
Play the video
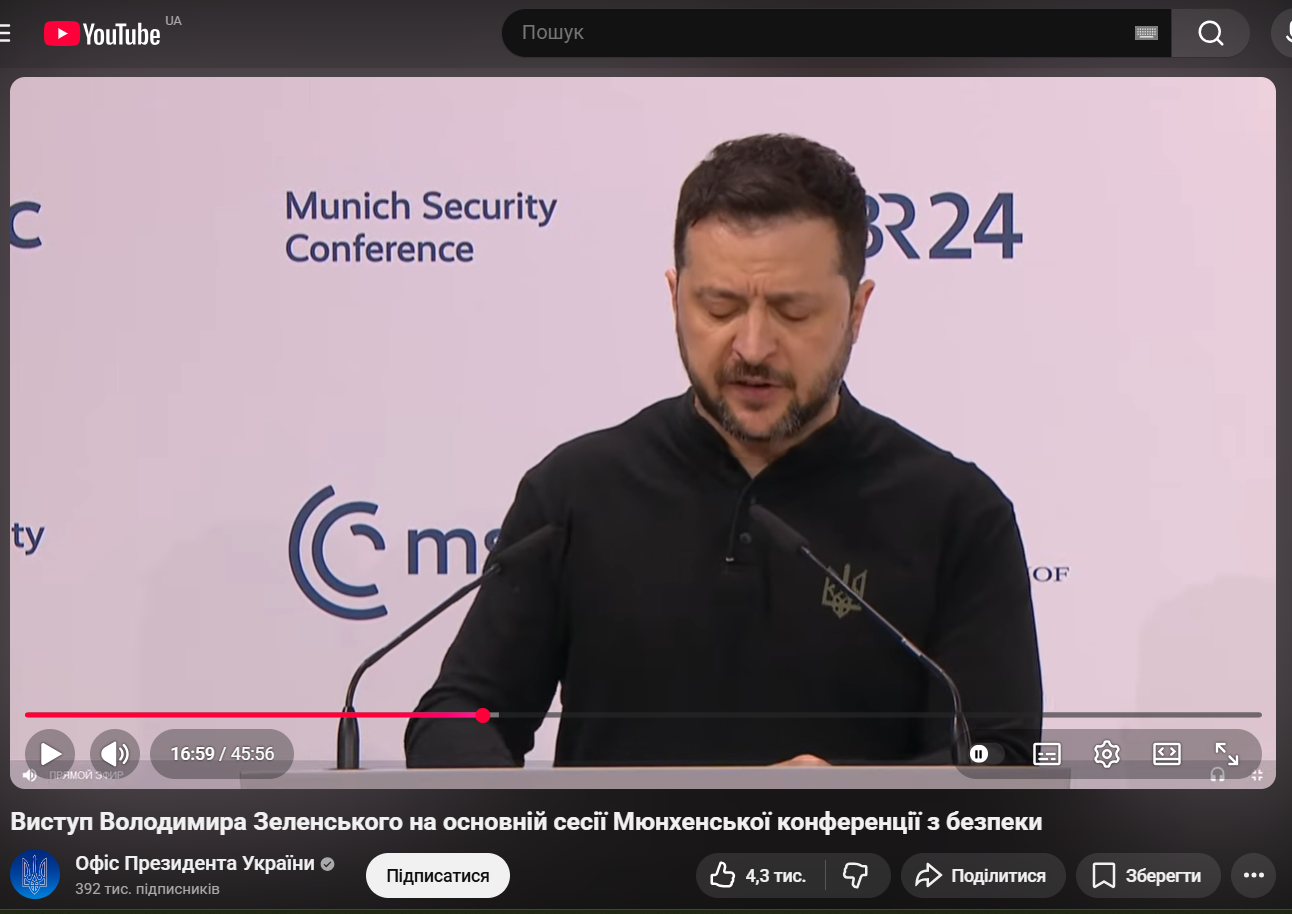click(50, 754)
